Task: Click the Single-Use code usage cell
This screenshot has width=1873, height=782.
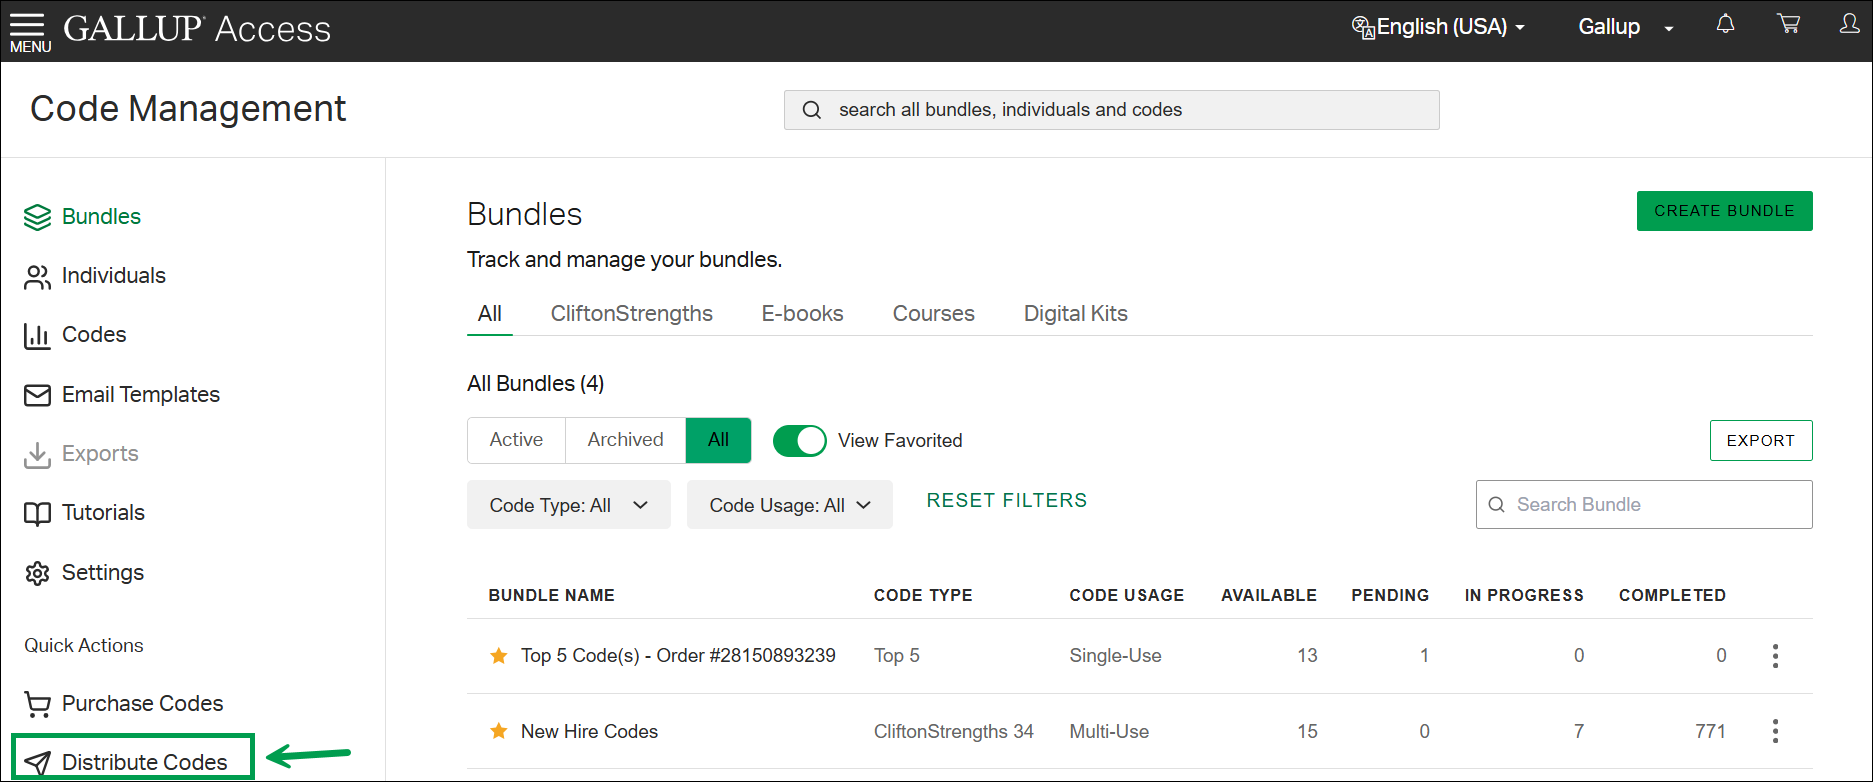Action: pos(1115,656)
